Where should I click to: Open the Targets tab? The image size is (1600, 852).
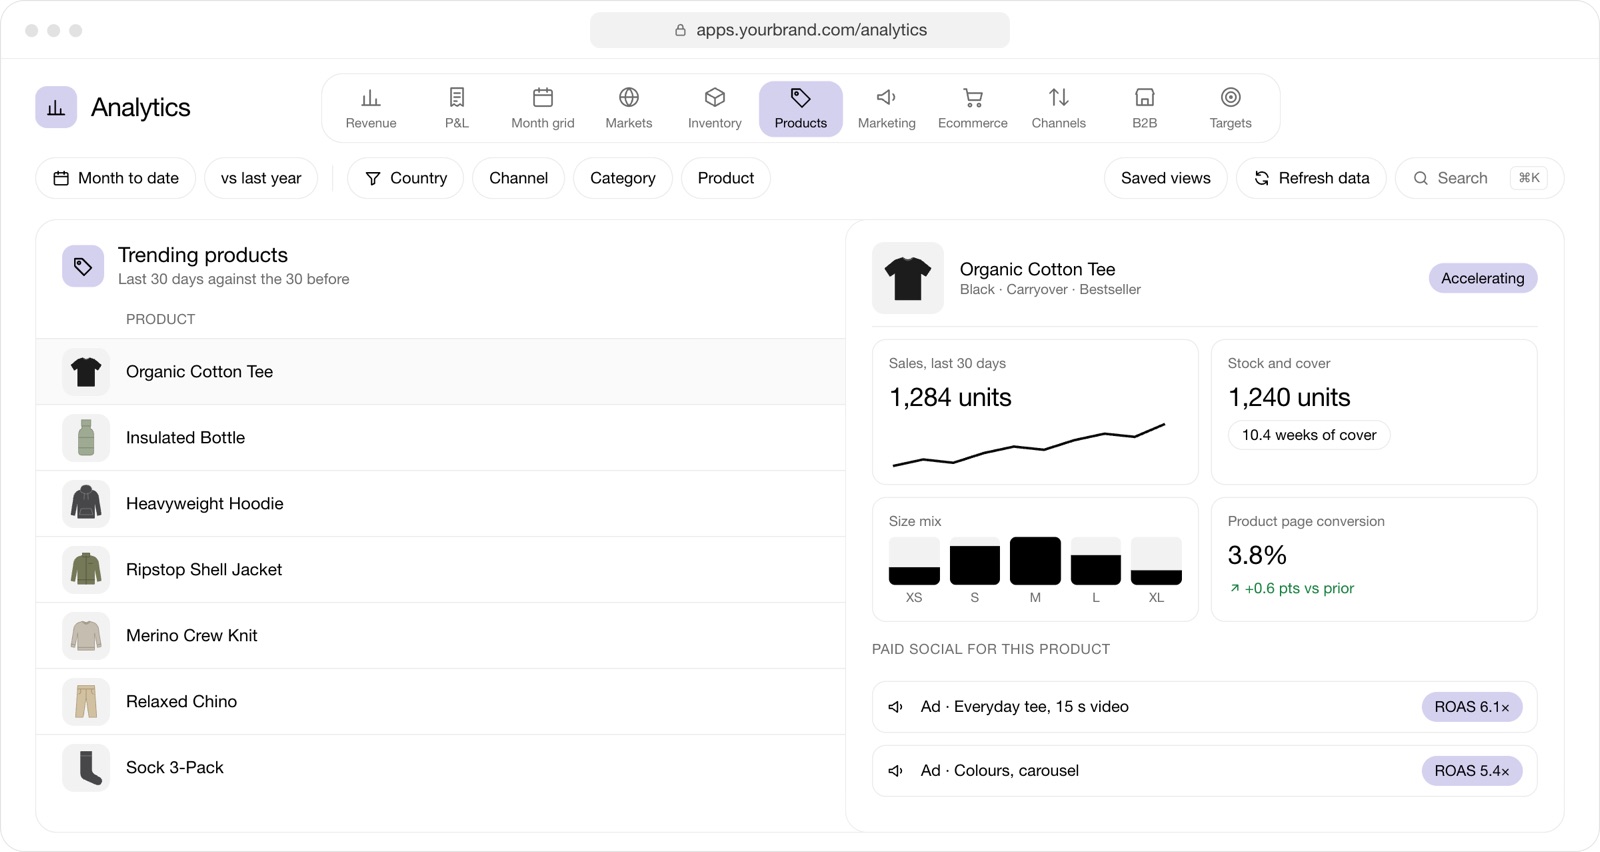[x=1231, y=109]
